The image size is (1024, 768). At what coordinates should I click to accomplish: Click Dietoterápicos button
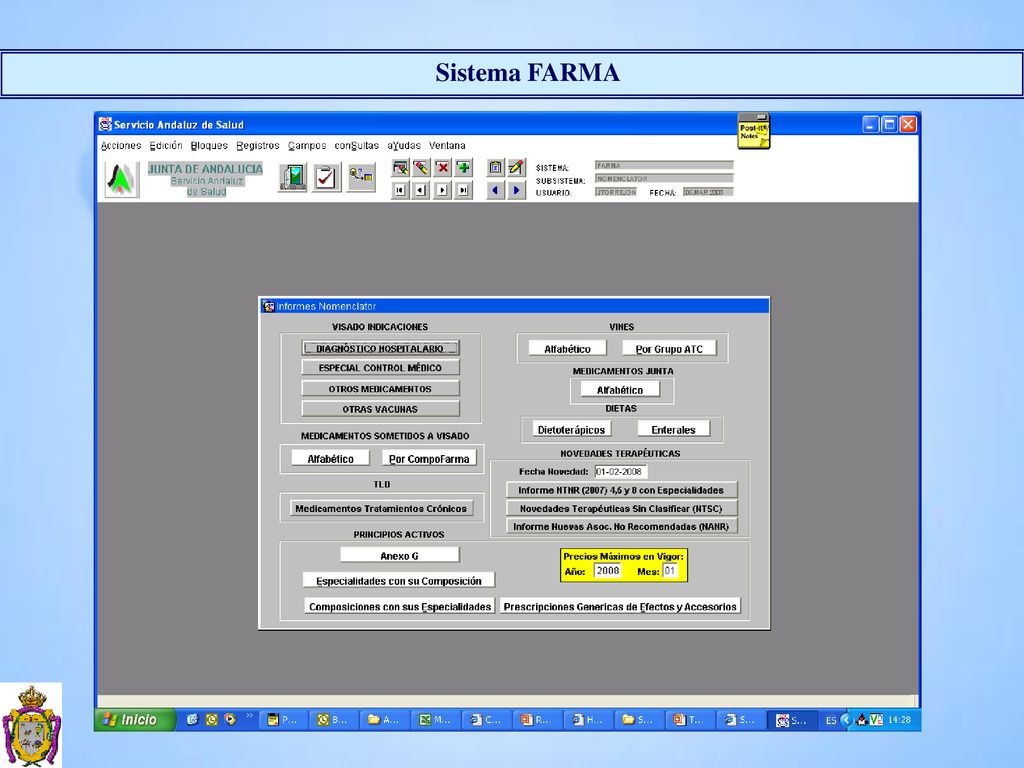[x=571, y=430]
